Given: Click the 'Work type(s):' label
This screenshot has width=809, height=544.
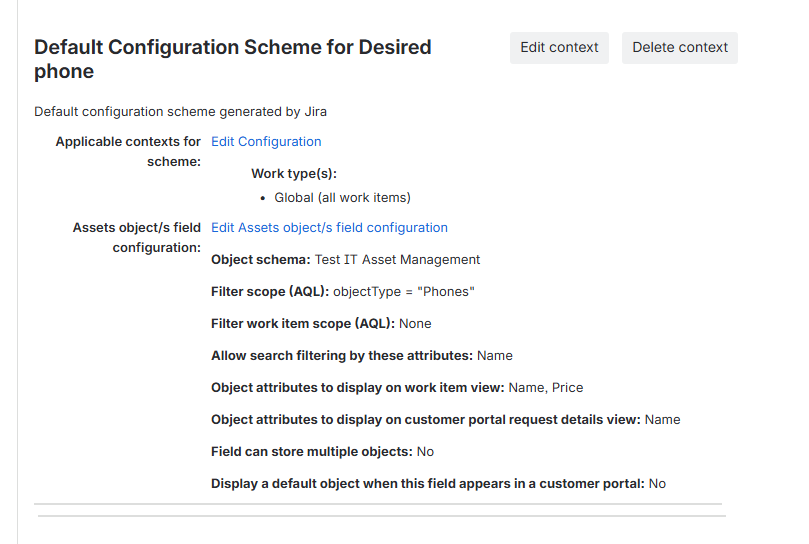Looking at the screenshot, I should [x=294, y=173].
